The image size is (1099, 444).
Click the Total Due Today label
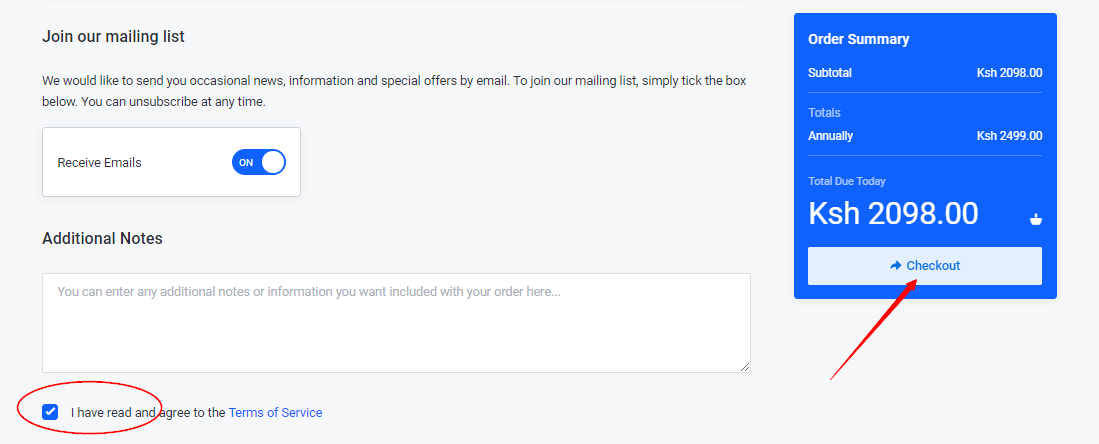point(847,181)
